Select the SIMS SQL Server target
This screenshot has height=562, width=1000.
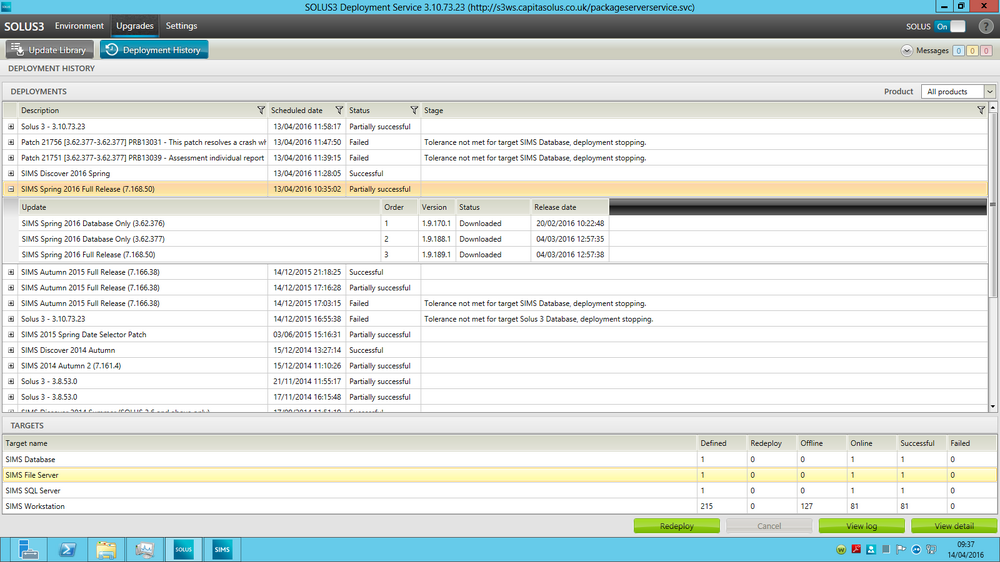499,491
